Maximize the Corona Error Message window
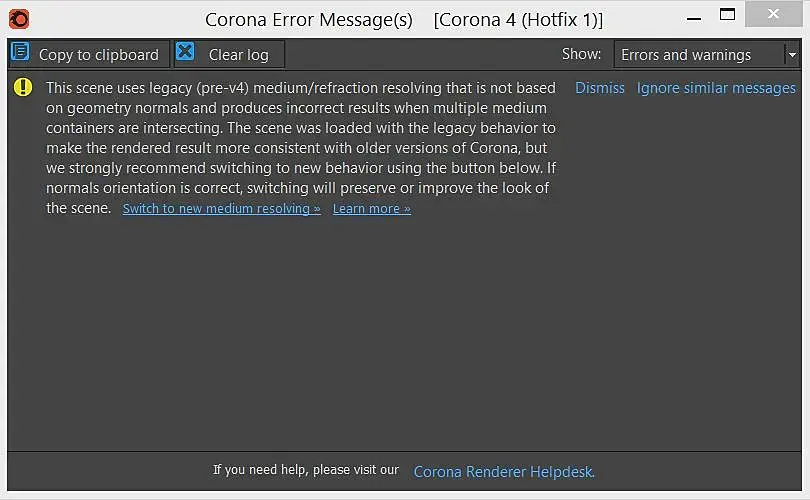 click(727, 15)
